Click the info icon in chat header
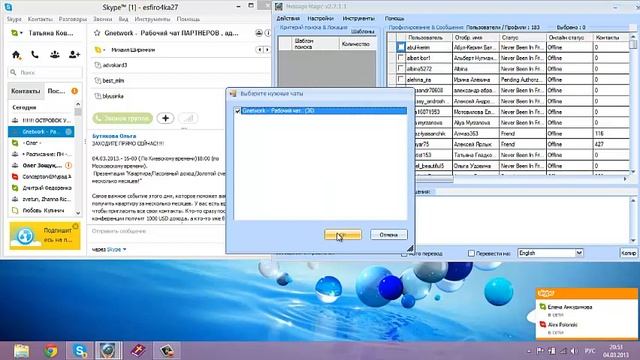This screenshot has height=360, width=640. pos(268,33)
